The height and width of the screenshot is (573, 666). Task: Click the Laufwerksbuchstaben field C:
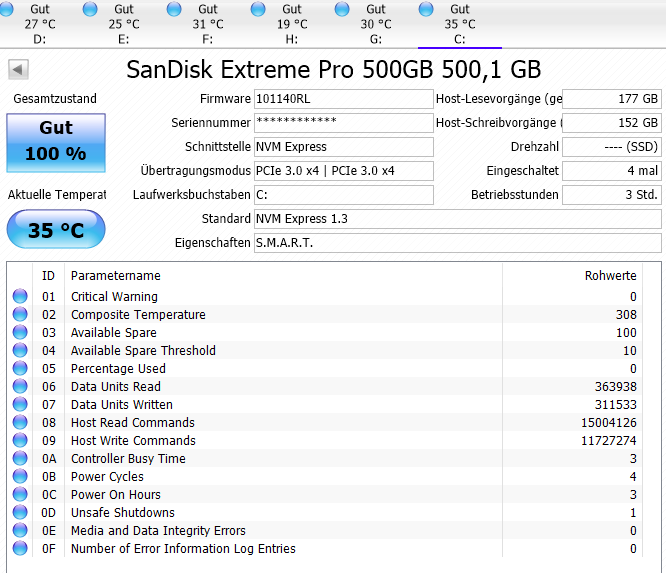344,195
